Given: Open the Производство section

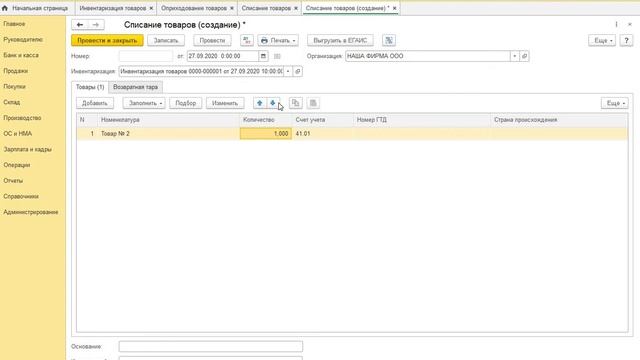Looking at the screenshot, I should (x=22, y=118).
